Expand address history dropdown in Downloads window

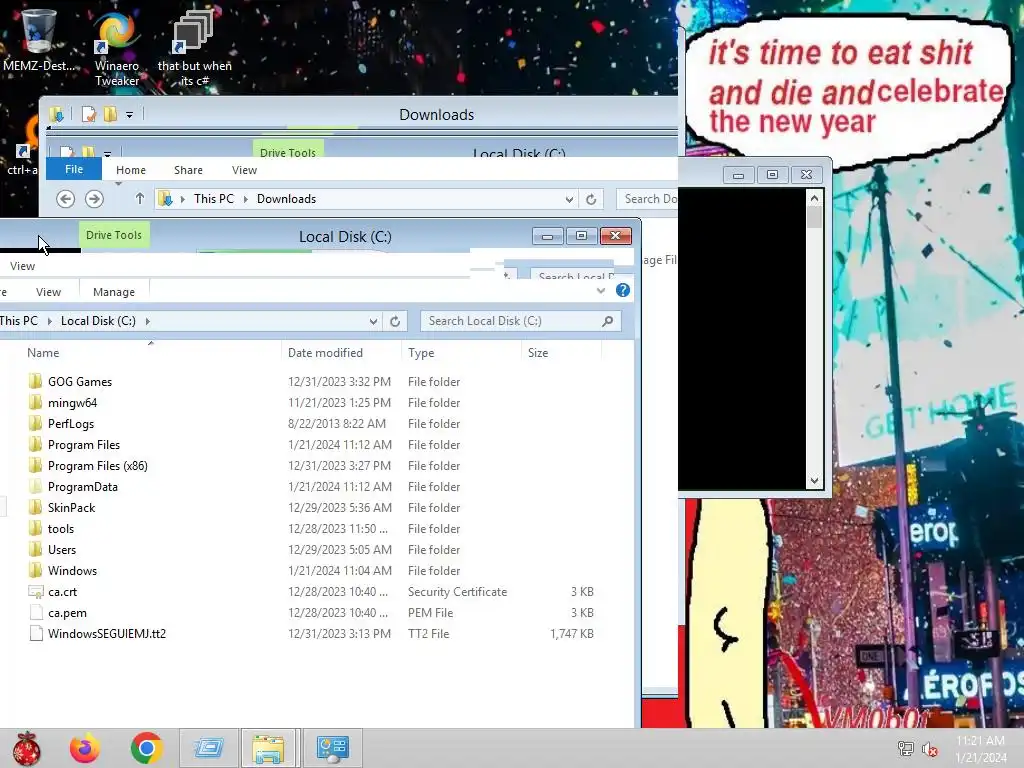pyautogui.click(x=569, y=199)
